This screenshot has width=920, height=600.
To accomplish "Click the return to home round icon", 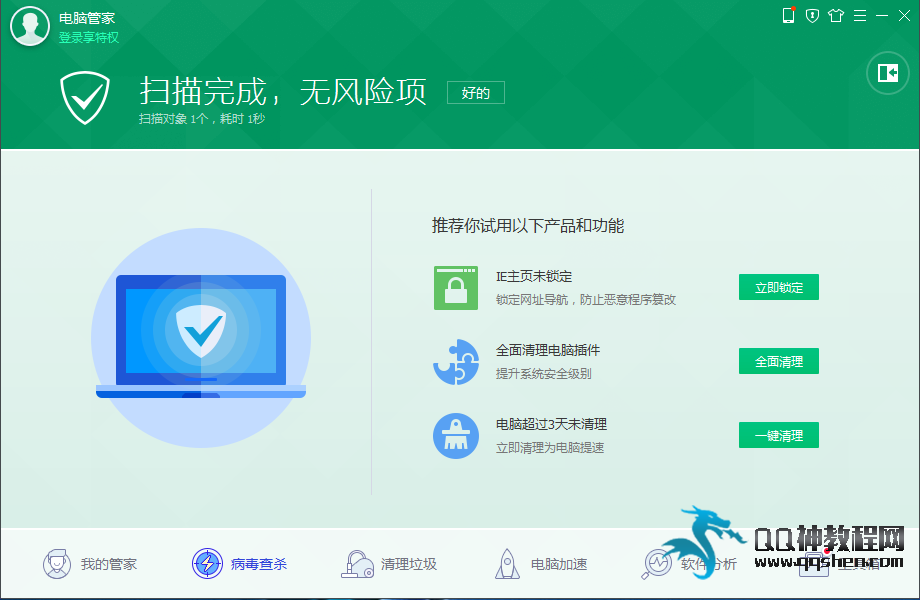I will pos(888,73).
